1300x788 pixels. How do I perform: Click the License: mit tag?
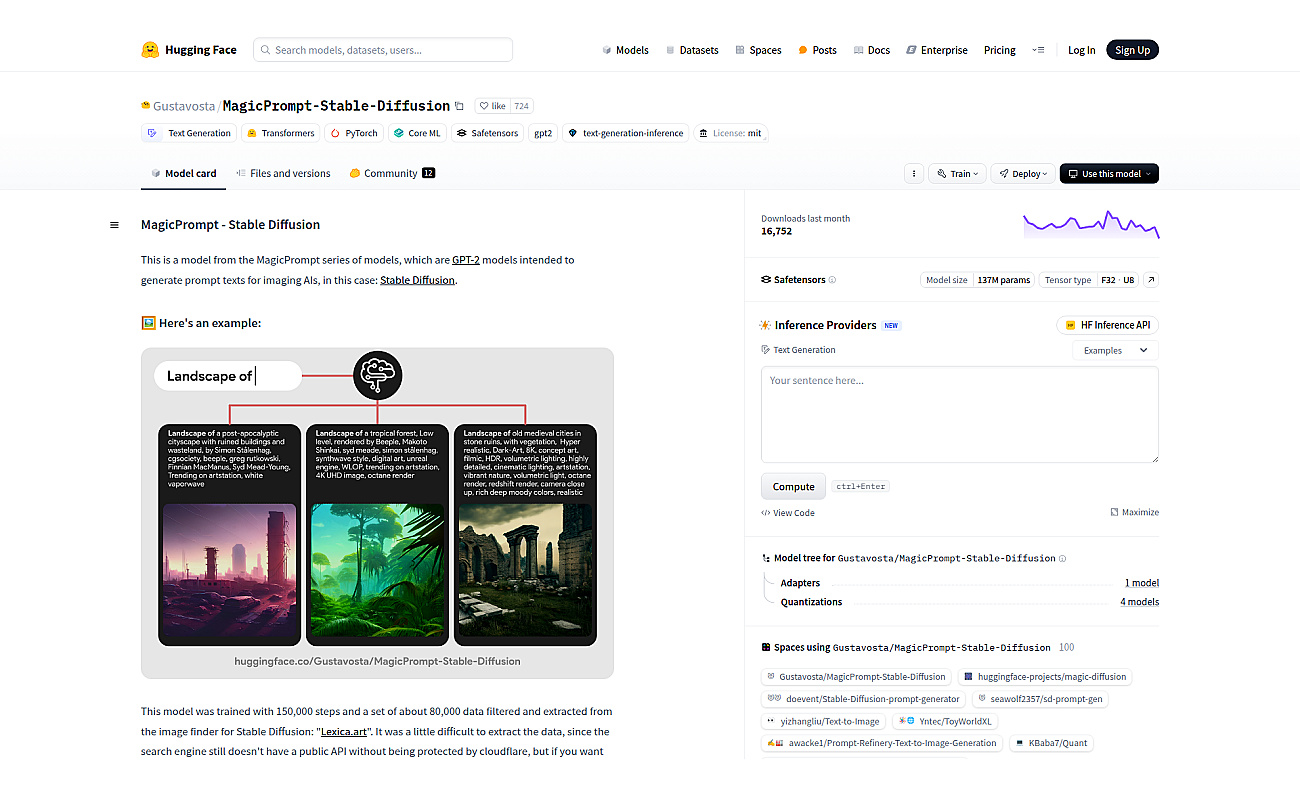coord(731,133)
